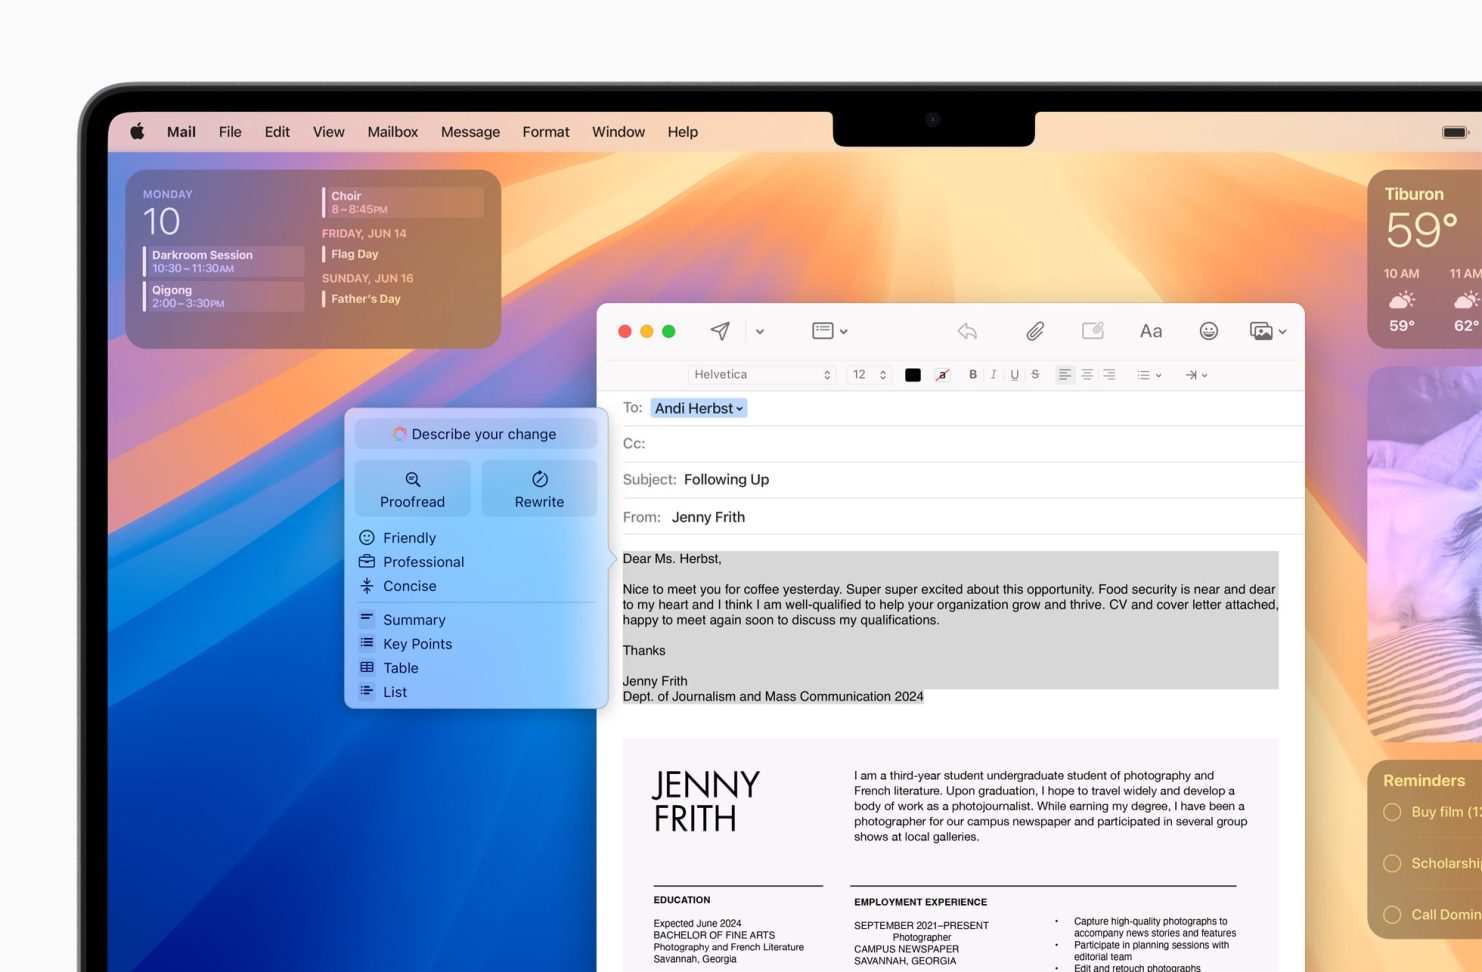Click into the Cc field
This screenshot has width=1482, height=972.
click(x=962, y=443)
